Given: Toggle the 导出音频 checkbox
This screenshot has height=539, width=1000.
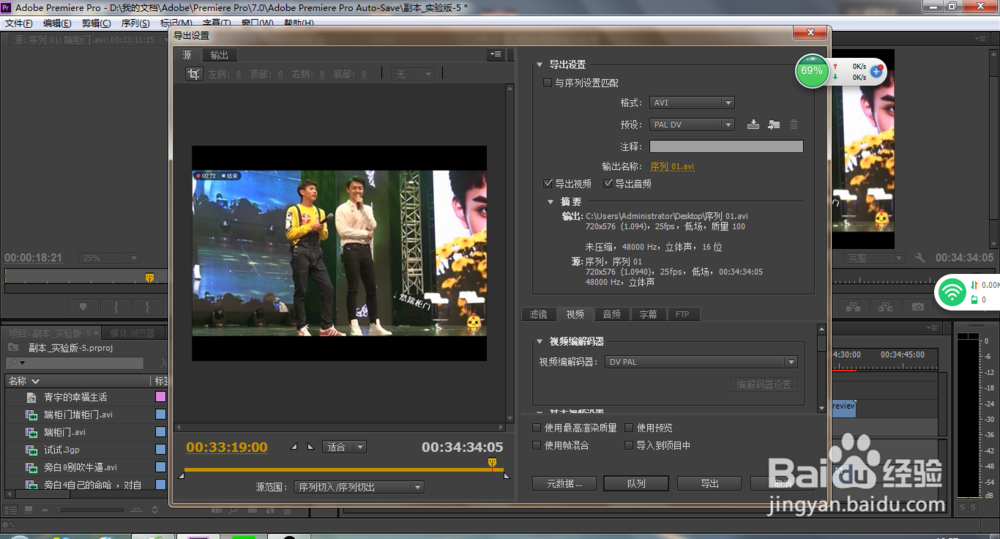Looking at the screenshot, I should [608, 183].
